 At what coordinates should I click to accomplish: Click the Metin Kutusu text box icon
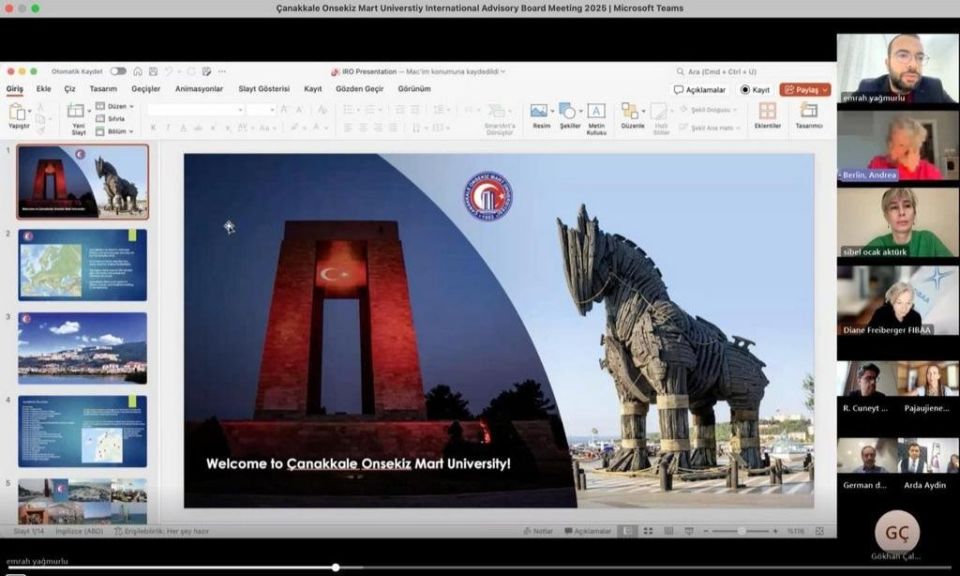tap(596, 112)
